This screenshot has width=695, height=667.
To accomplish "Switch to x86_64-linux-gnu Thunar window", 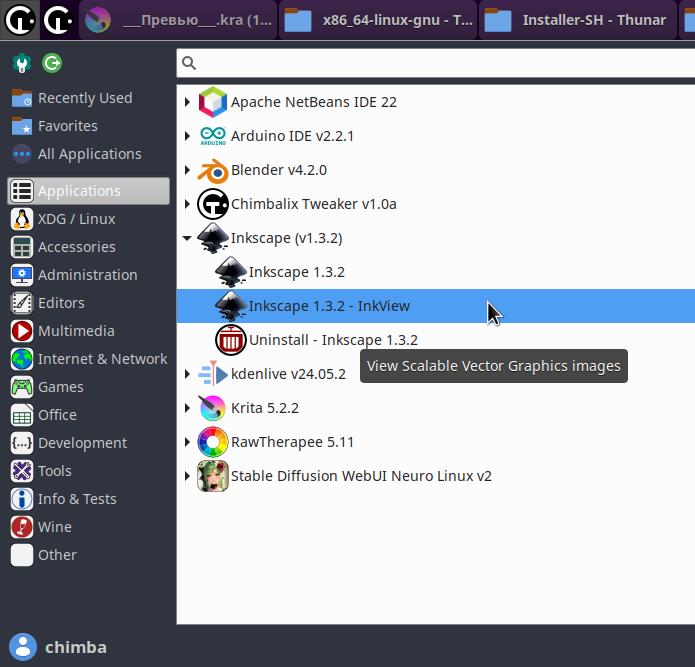I will tap(378, 20).
